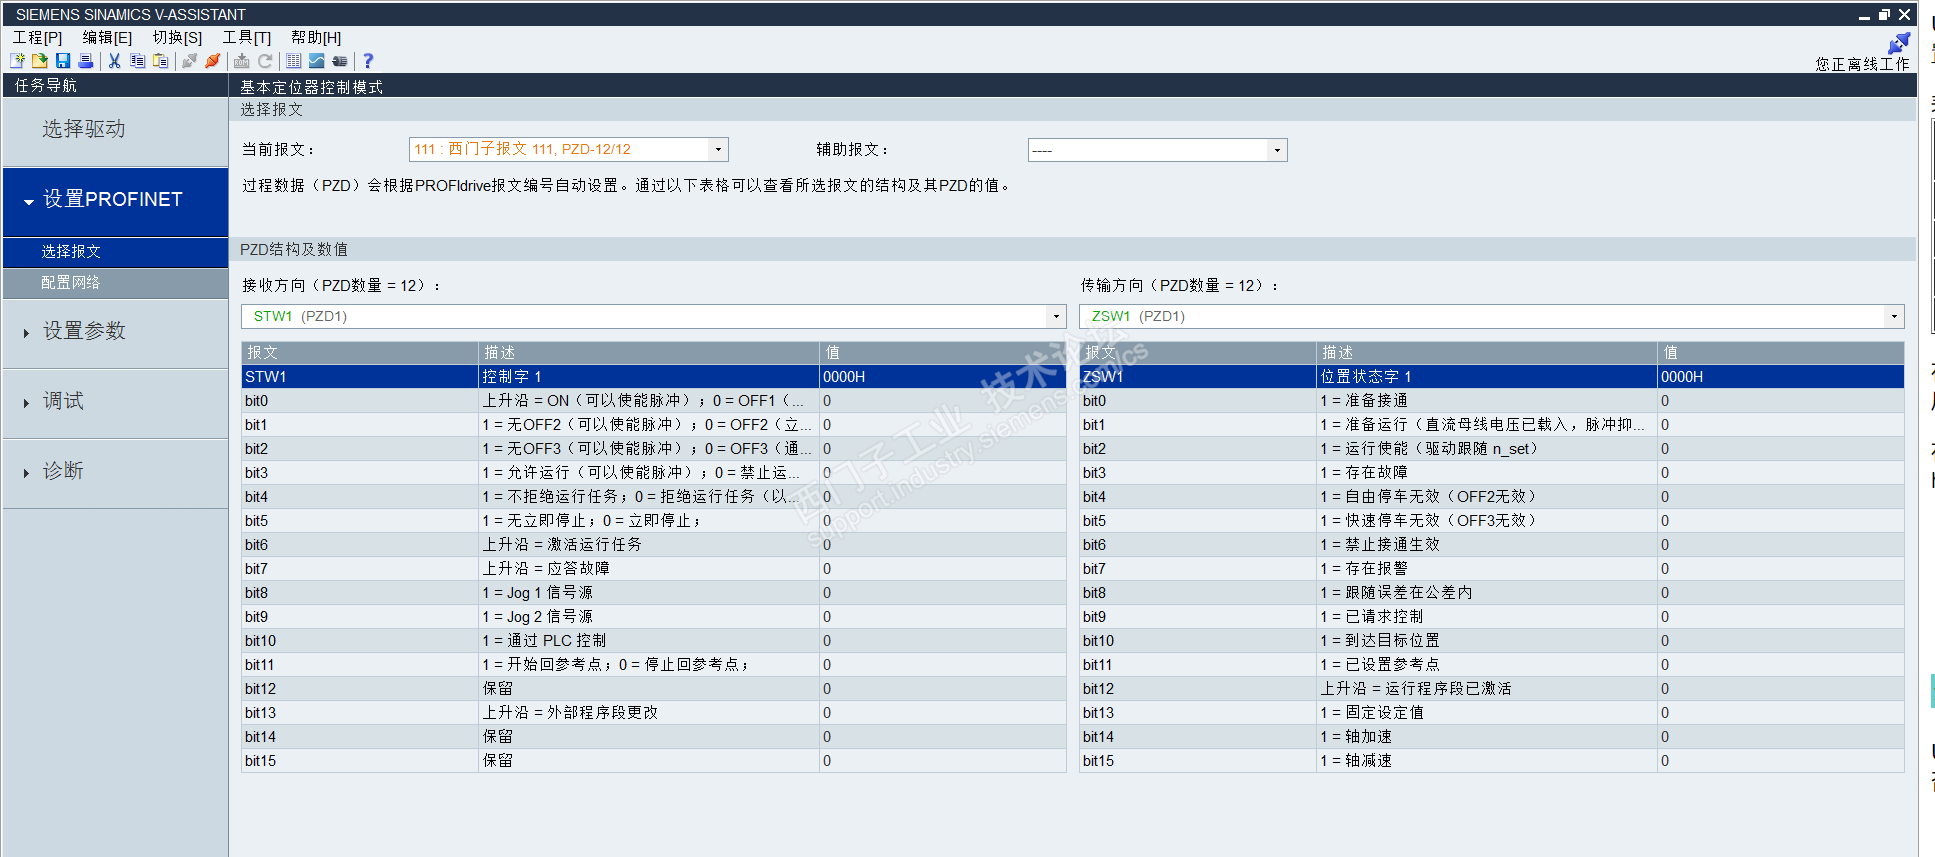Image resolution: width=1935 pixels, height=857 pixels.
Task: Open the parameter list table icon
Action: 293,61
